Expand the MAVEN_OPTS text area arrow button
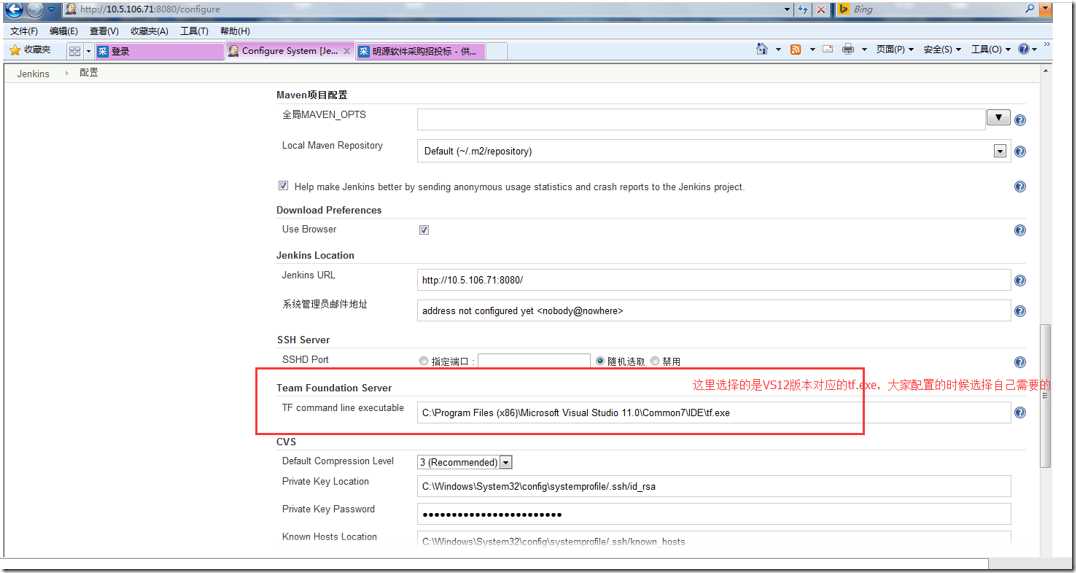1076x573 pixels. [x=998, y=117]
